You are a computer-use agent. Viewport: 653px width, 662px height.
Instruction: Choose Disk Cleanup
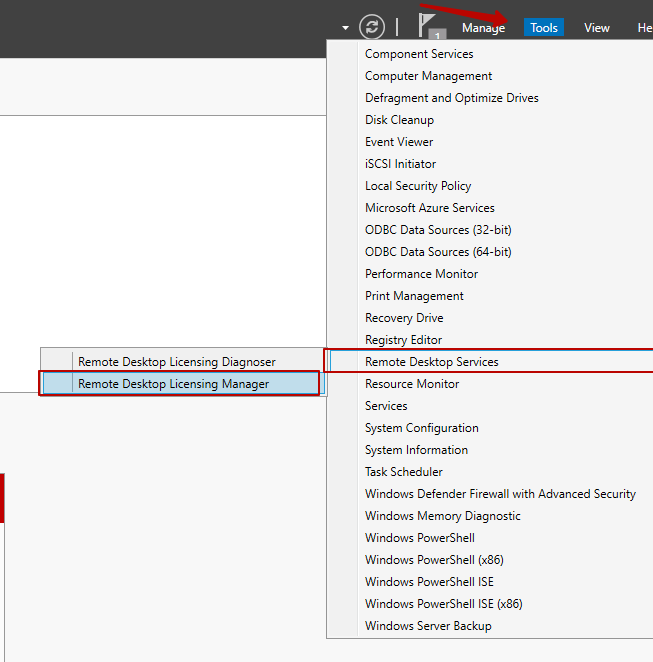[x=399, y=120]
